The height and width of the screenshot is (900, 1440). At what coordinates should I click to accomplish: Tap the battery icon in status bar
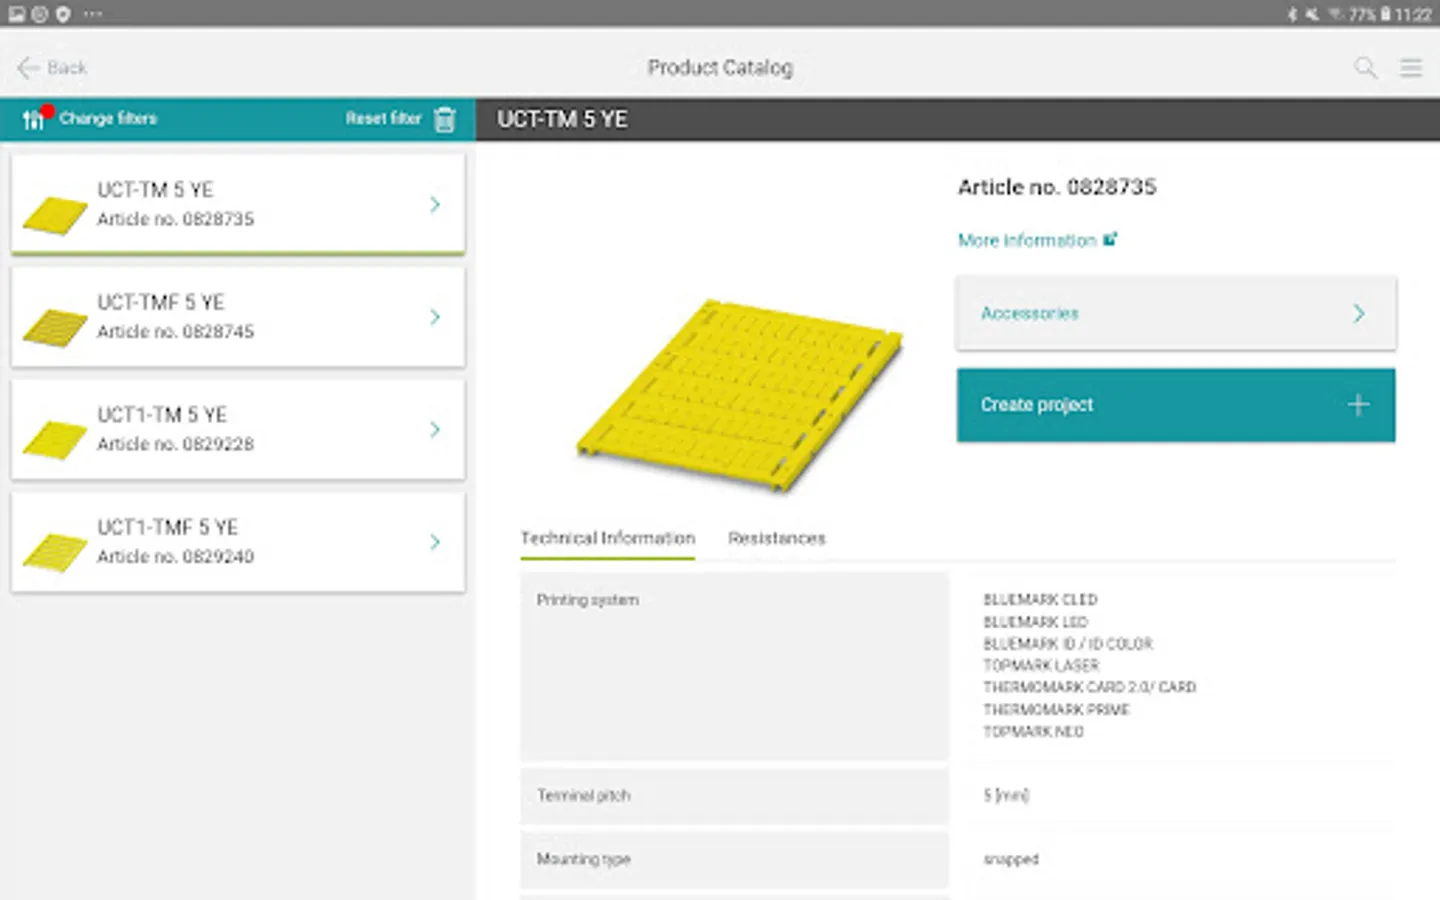1386,14
